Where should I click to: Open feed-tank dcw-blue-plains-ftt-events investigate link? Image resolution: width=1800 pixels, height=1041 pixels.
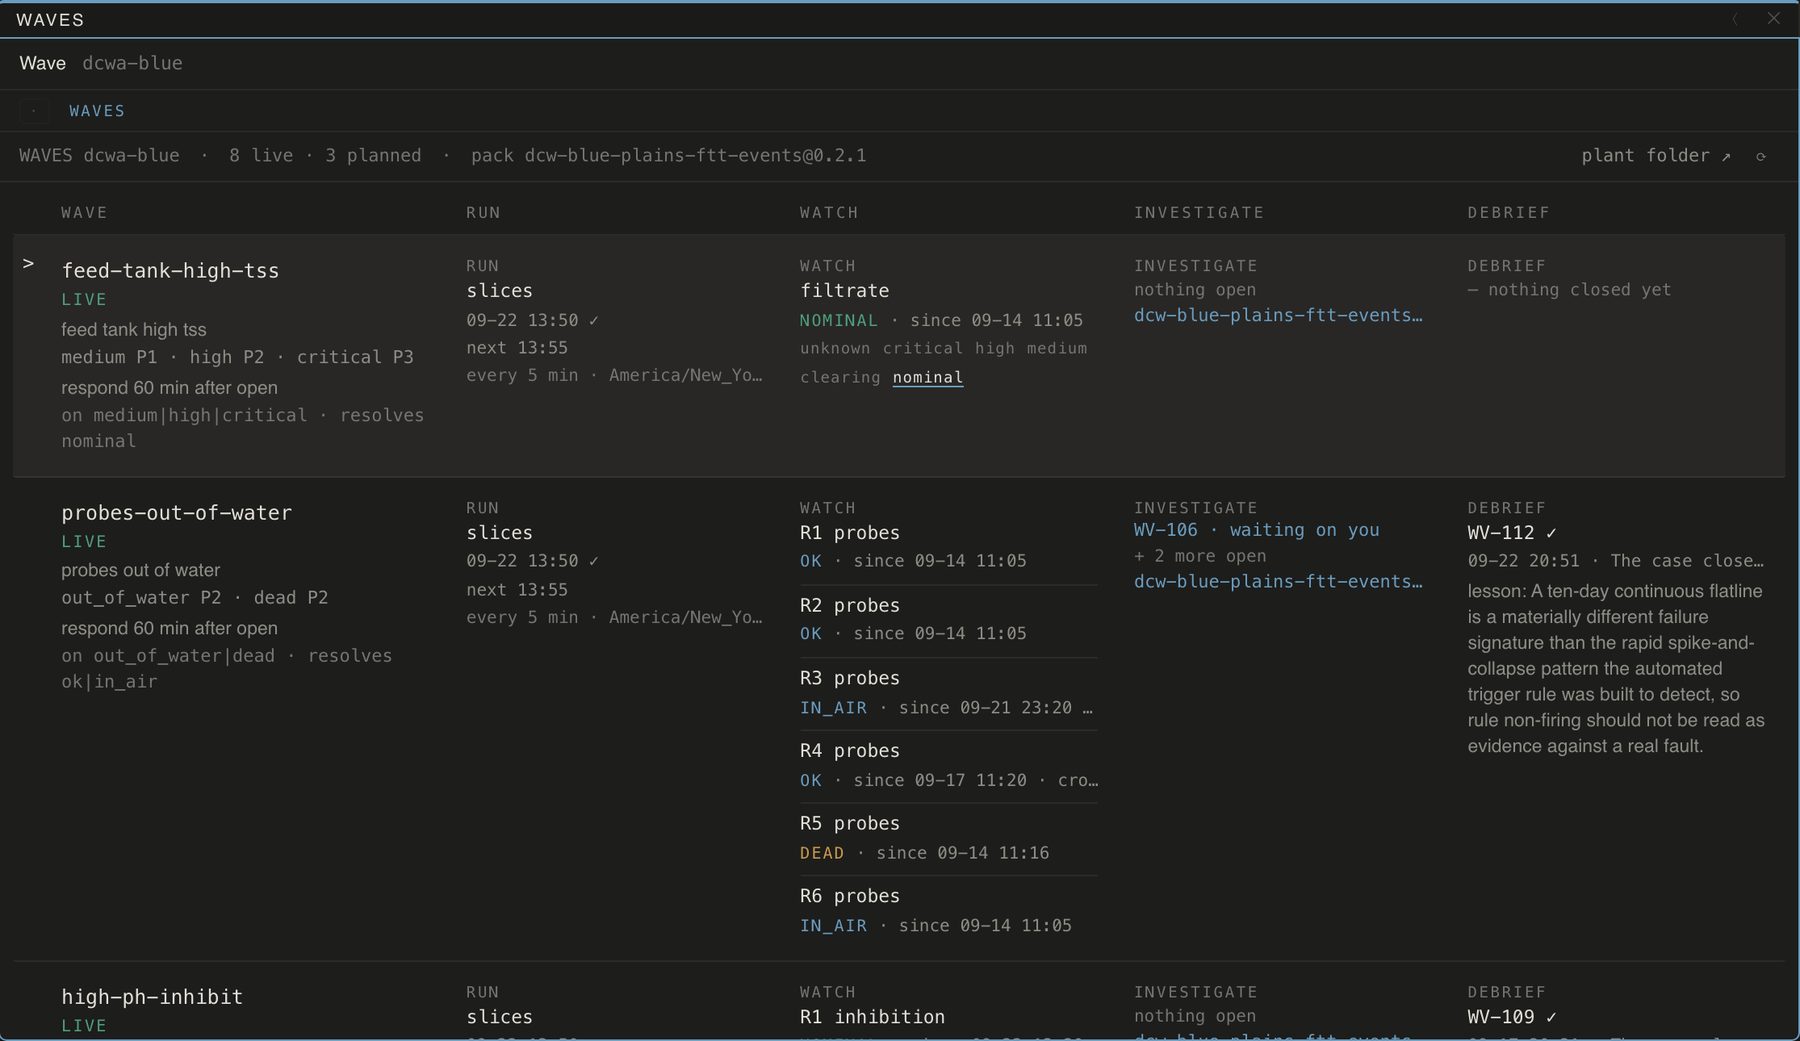[x=1278, y=315]
